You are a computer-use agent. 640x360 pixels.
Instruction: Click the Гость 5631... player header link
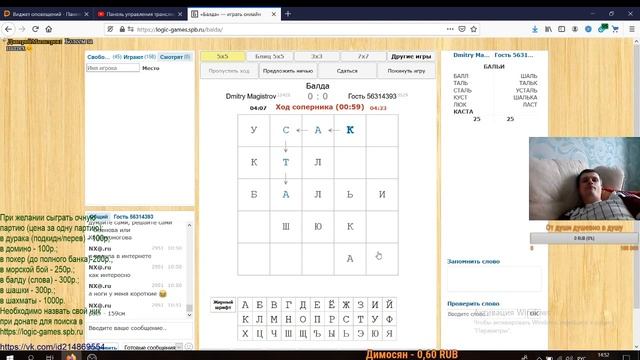(x=513, y=55)
